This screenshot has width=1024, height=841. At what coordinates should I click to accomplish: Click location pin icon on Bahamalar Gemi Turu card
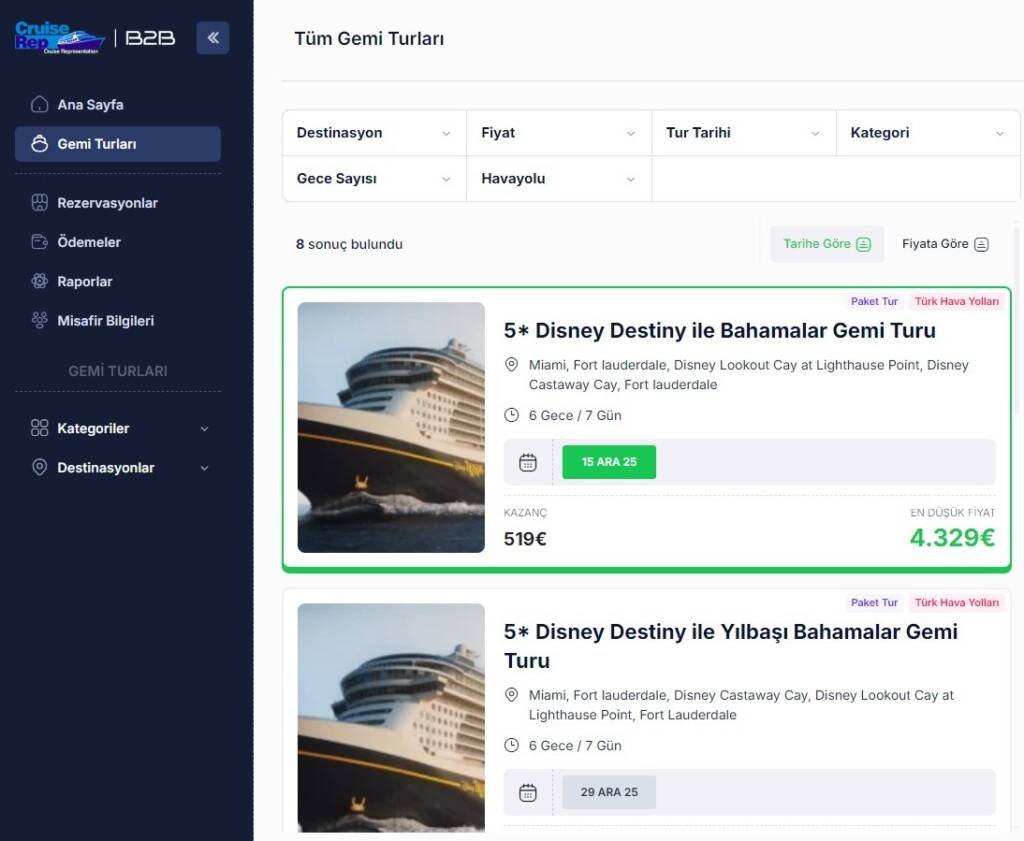[x=512, y=364]
